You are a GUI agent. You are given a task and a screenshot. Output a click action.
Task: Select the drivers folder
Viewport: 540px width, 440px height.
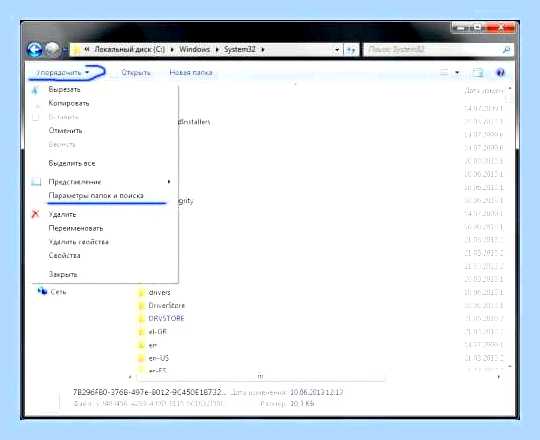(159, 292)
